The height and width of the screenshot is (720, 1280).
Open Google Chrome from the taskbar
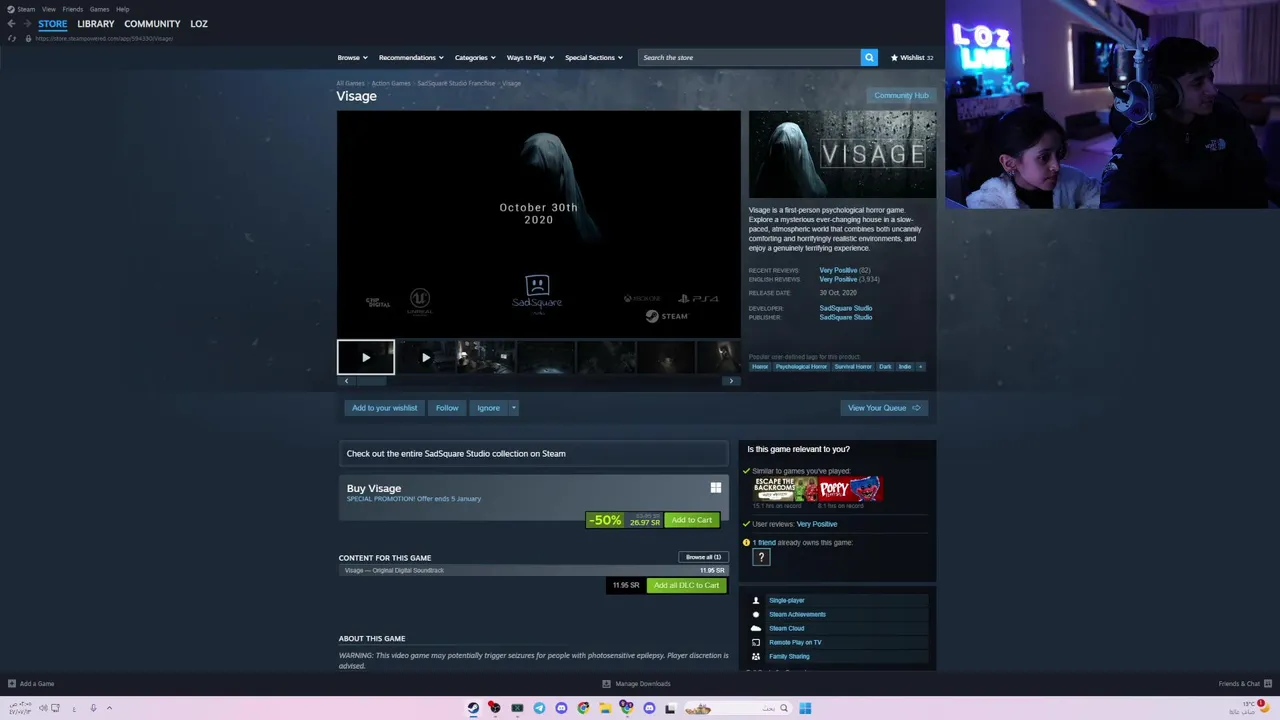click(583, 708)
